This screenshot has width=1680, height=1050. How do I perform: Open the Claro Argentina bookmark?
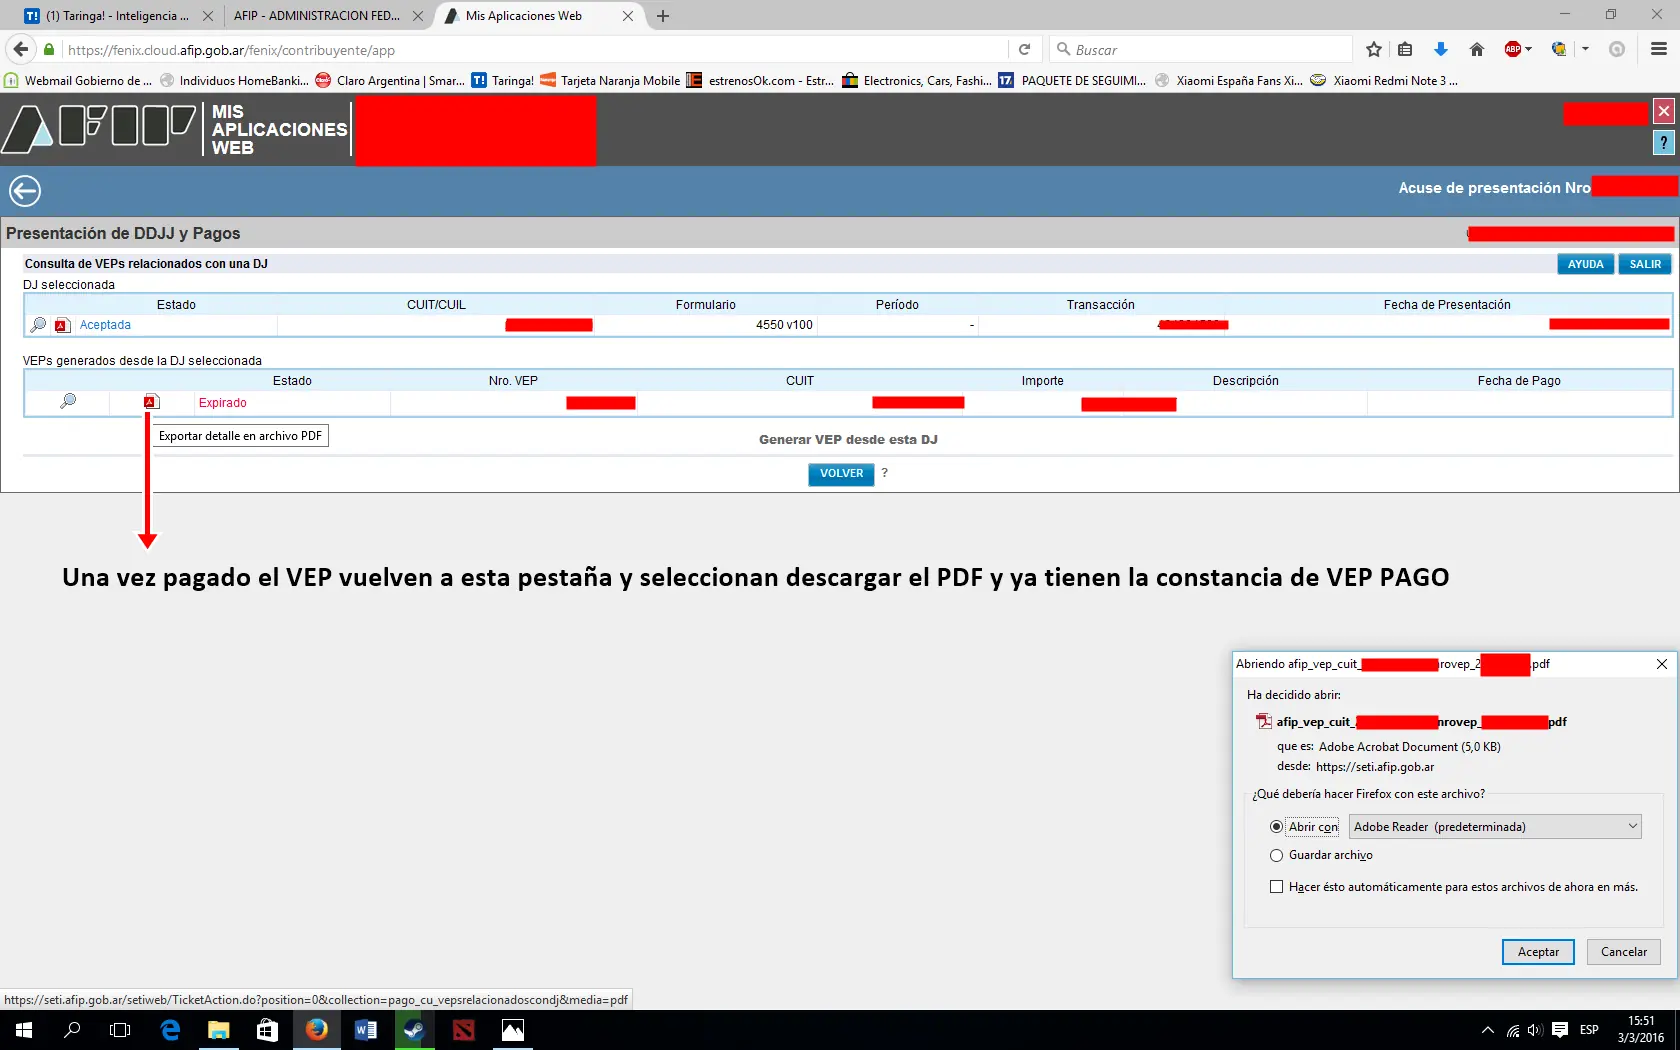(390, 81)
